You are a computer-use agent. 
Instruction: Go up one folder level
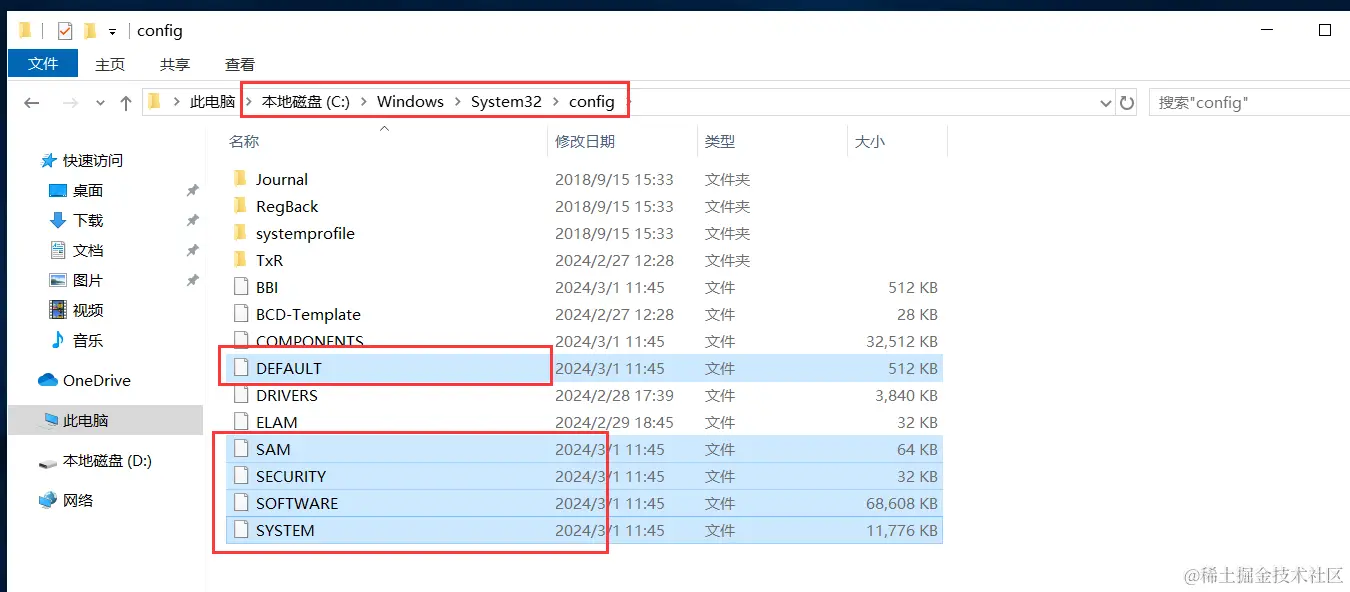pos(126,102)
